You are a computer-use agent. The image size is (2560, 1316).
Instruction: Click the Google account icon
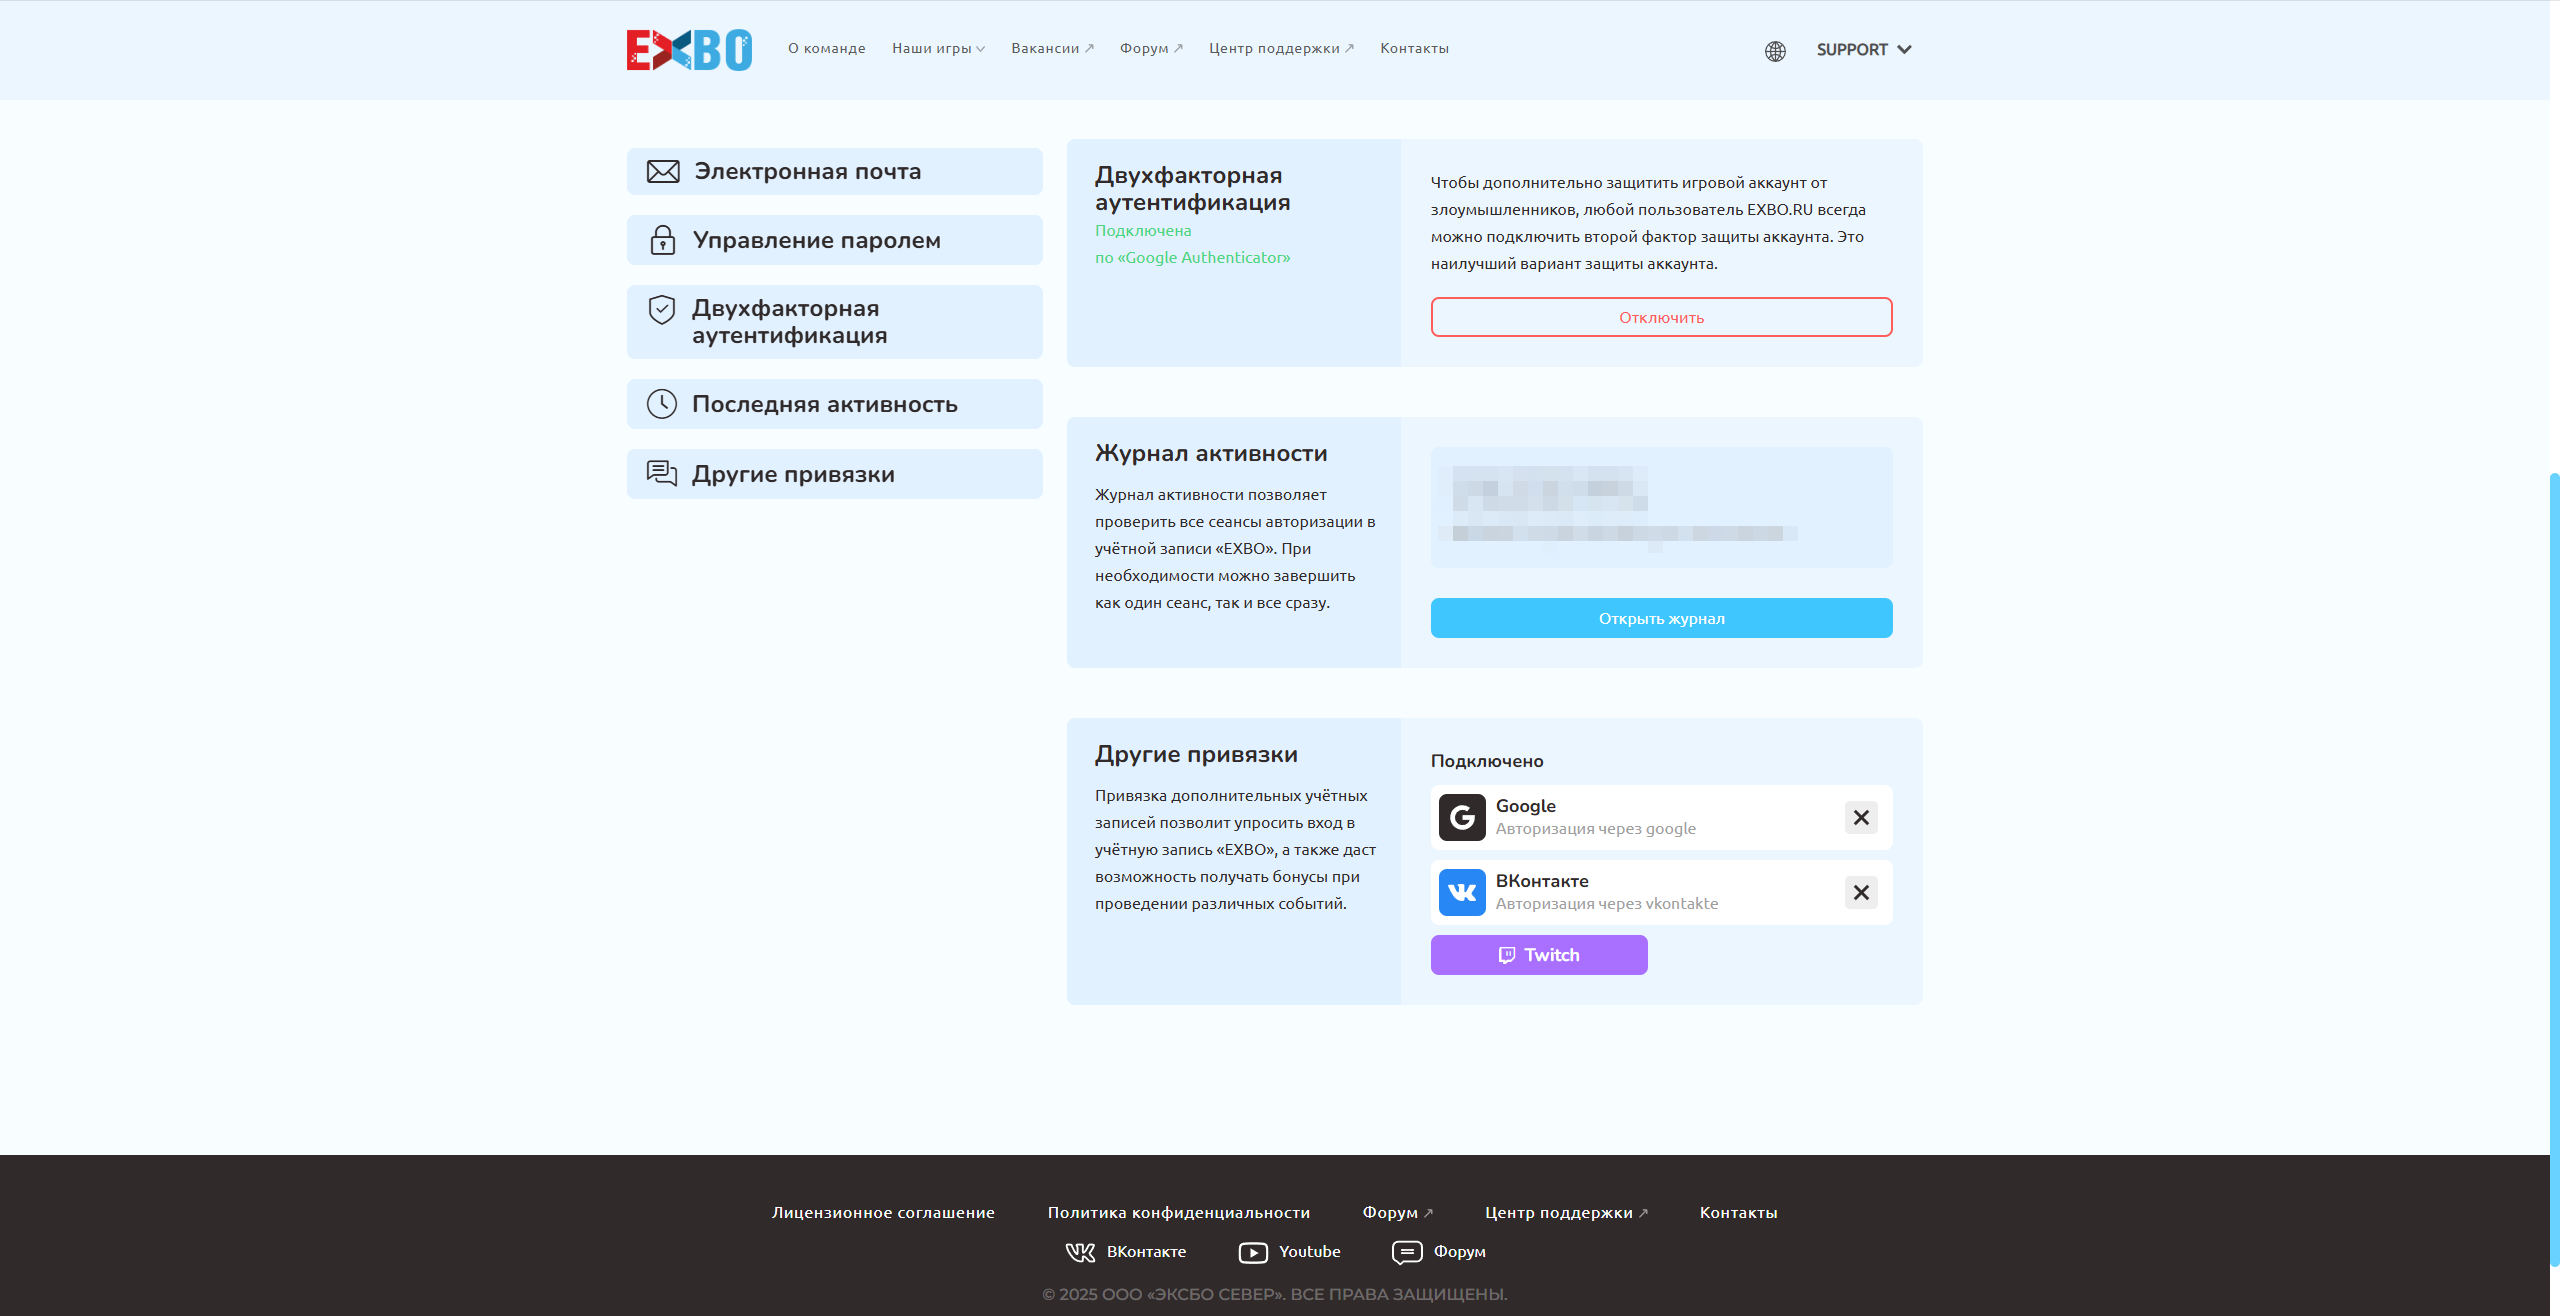pos(1462,817)
